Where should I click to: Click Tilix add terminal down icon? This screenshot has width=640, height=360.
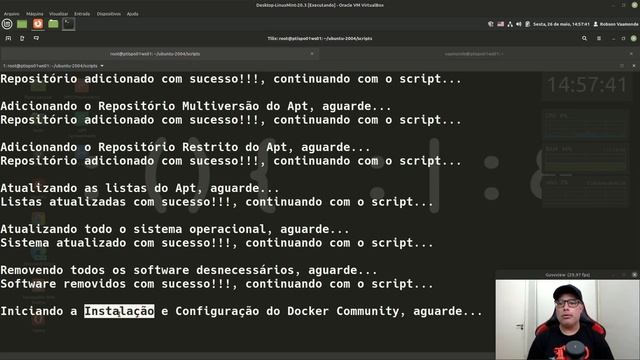click(36, 38)
